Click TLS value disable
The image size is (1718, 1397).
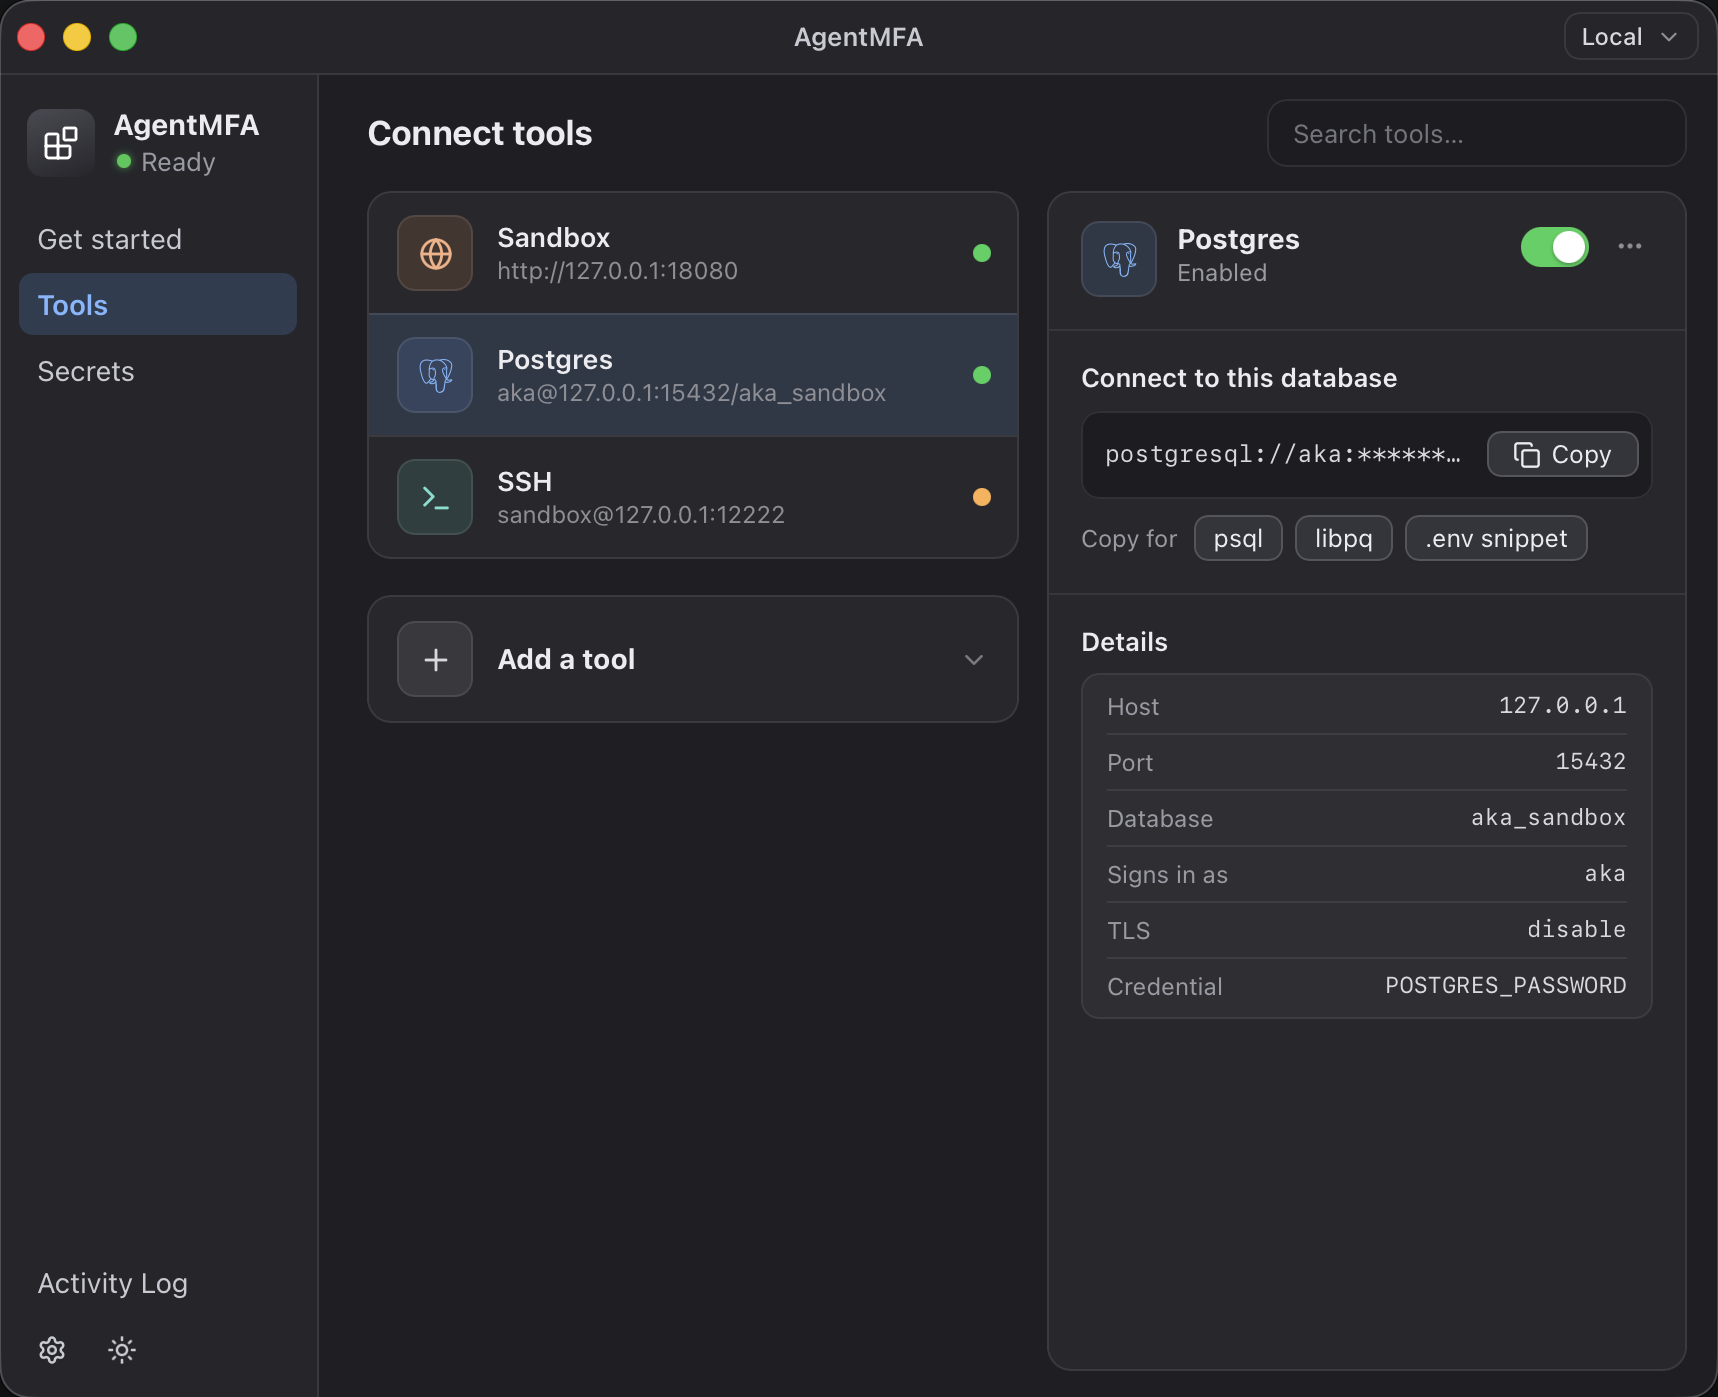(1576, 929)
